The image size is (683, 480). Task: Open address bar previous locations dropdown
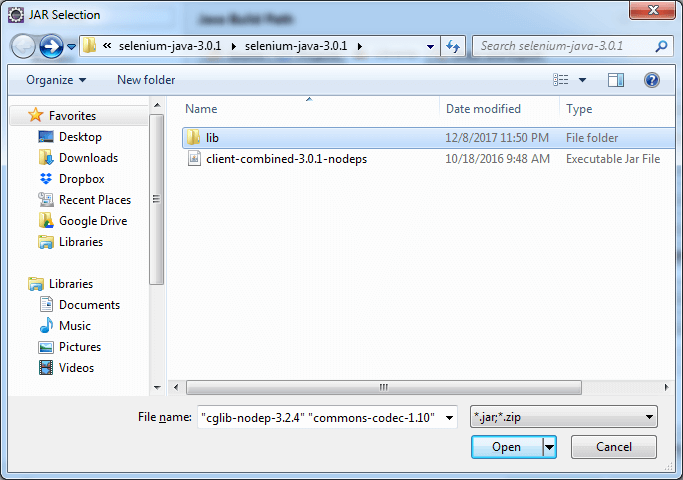(x=430, y=46)
